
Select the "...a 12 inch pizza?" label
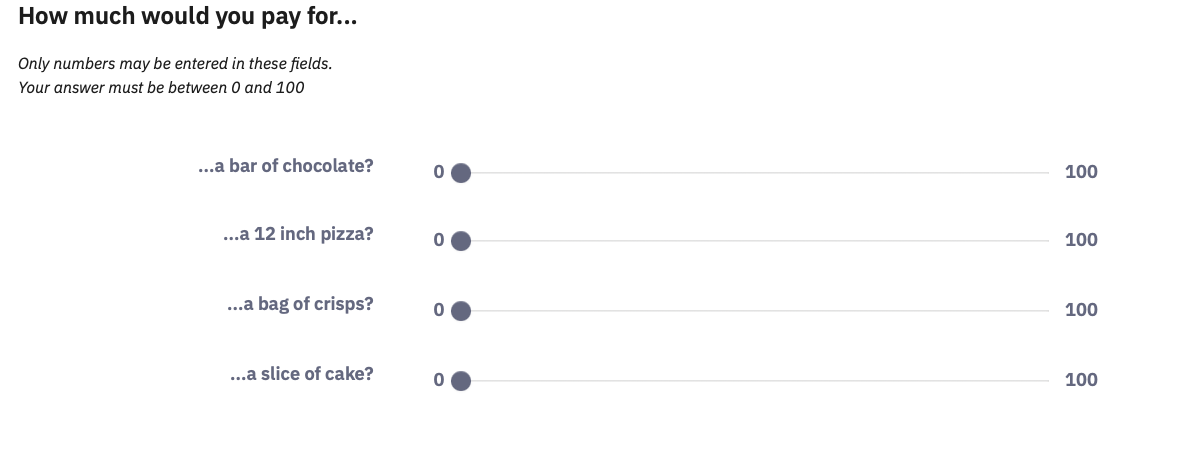point(298,235)
